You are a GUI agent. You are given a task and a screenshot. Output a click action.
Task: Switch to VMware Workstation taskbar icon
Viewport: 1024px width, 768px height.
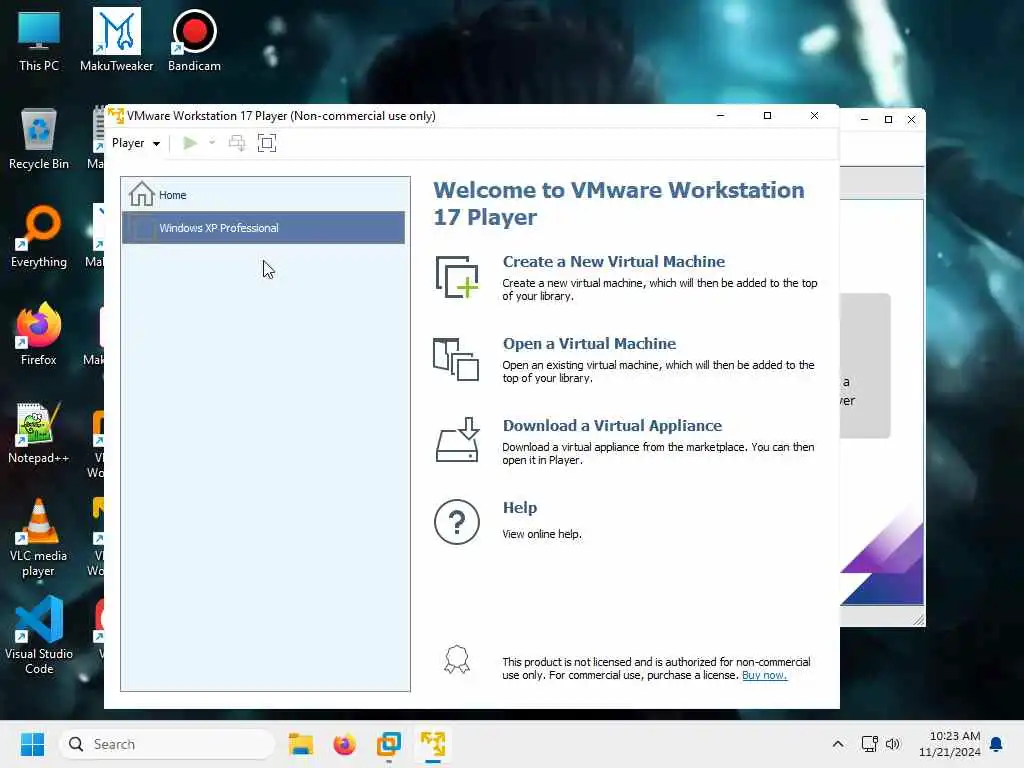click(x=389, y=744)
